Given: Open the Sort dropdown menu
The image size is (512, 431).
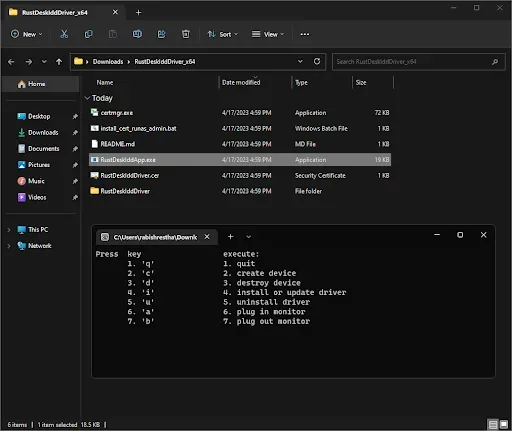Looking at the screenshot, I should click(x=222, y=34).
